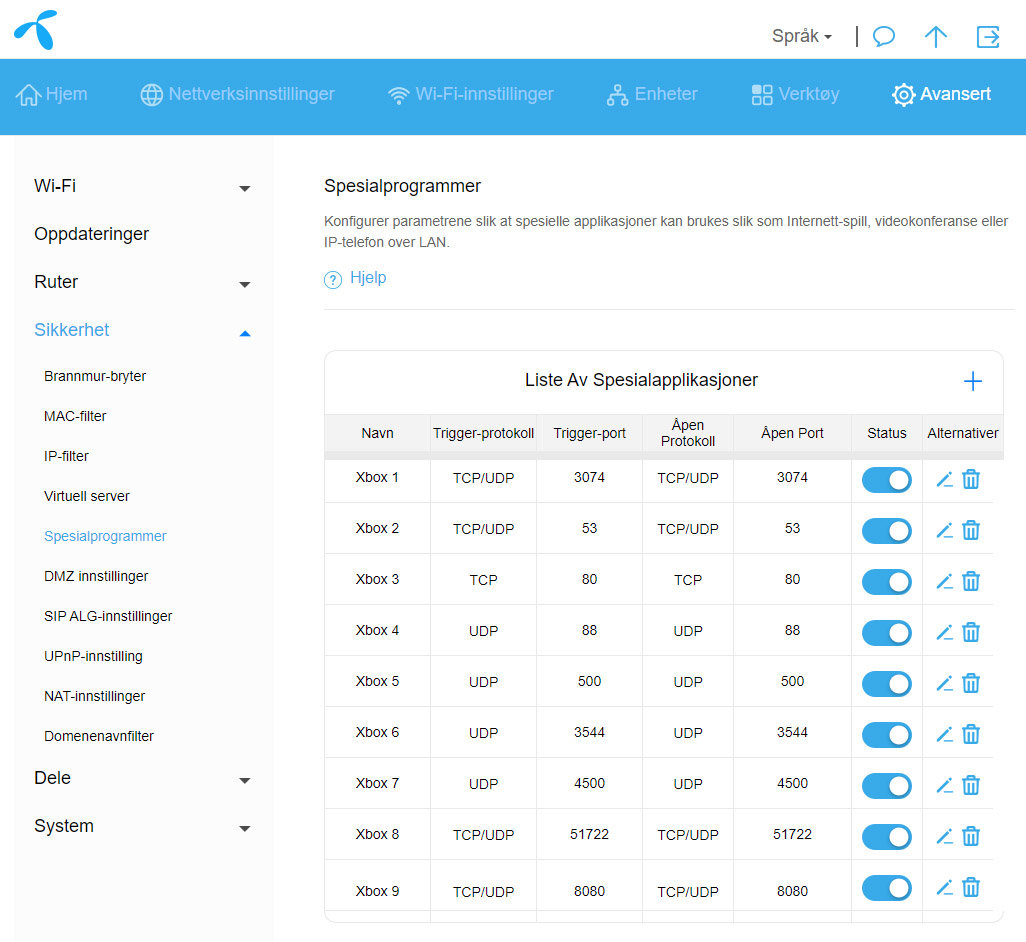Delete the Xbox 4 entry
This screenshot has width=1026, height=942.
click(971, 633)
